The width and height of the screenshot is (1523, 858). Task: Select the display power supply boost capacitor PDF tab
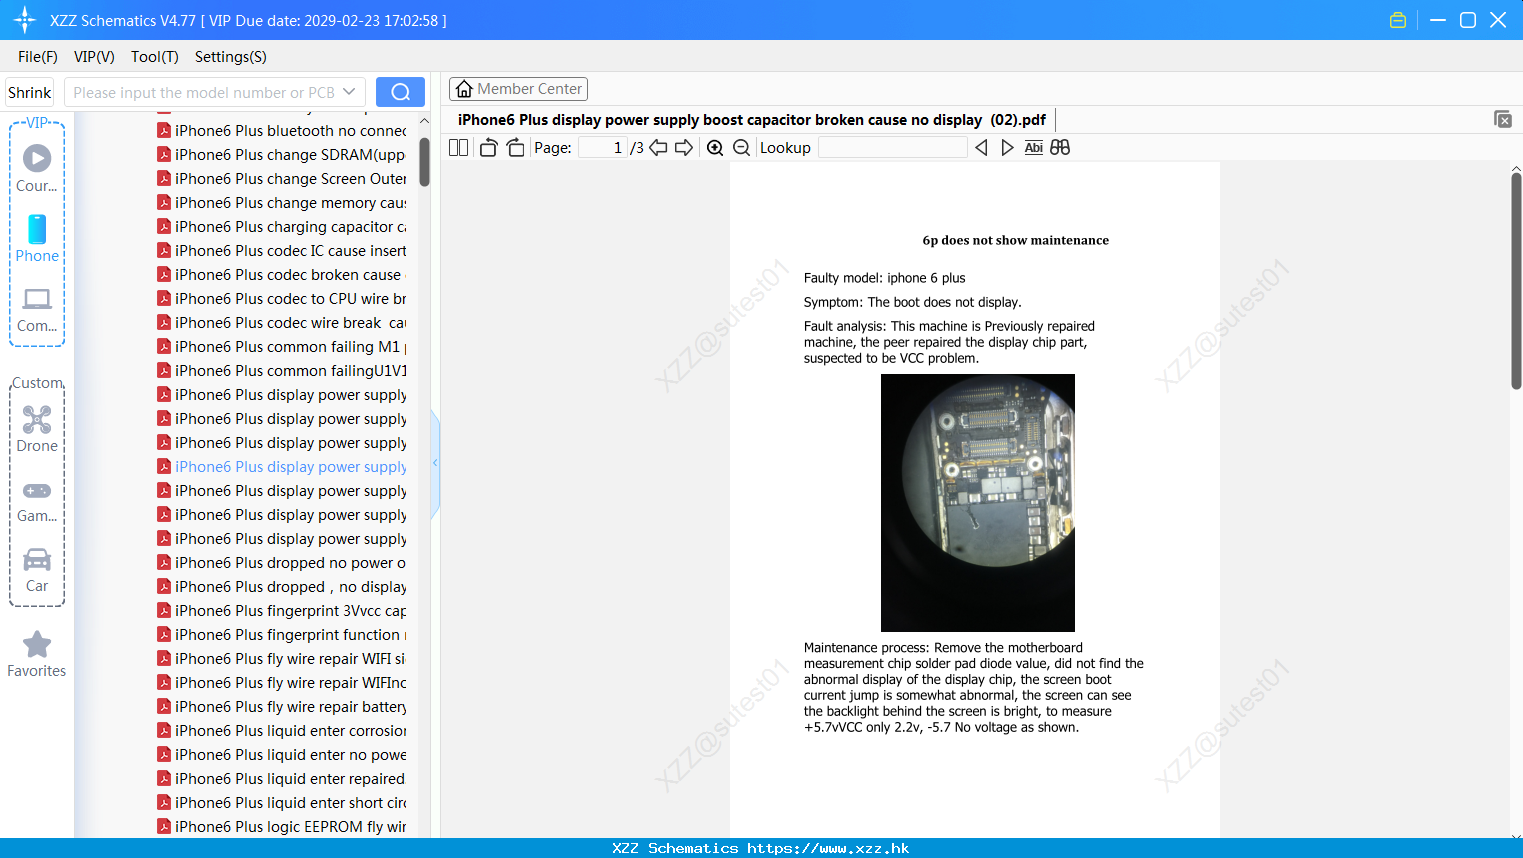752,120
